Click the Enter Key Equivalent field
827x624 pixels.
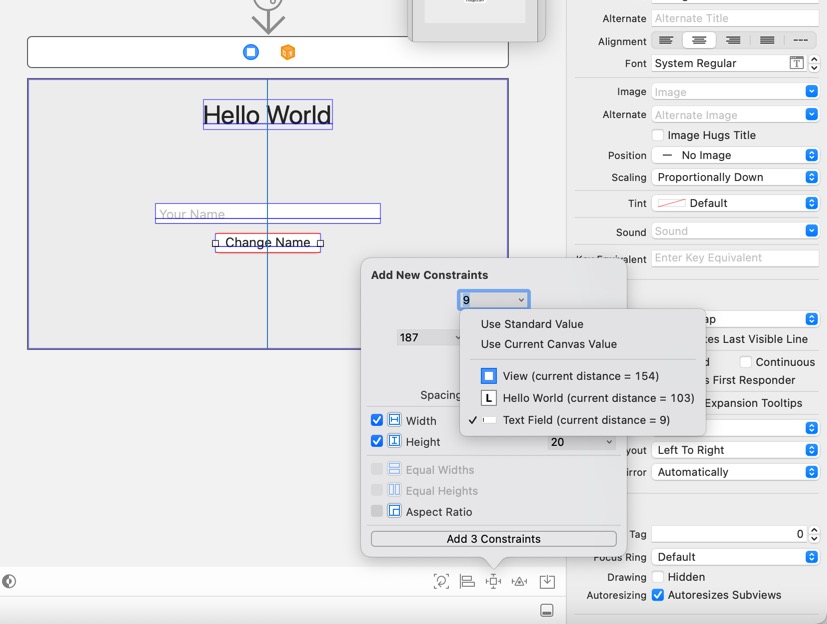click(735, 257)
